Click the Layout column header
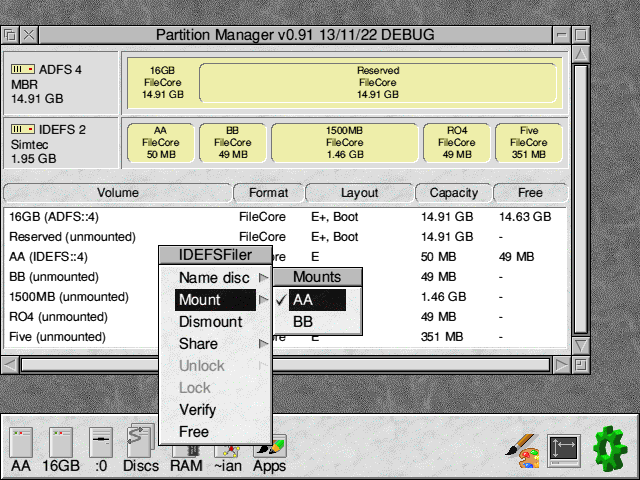 [360, 193]
